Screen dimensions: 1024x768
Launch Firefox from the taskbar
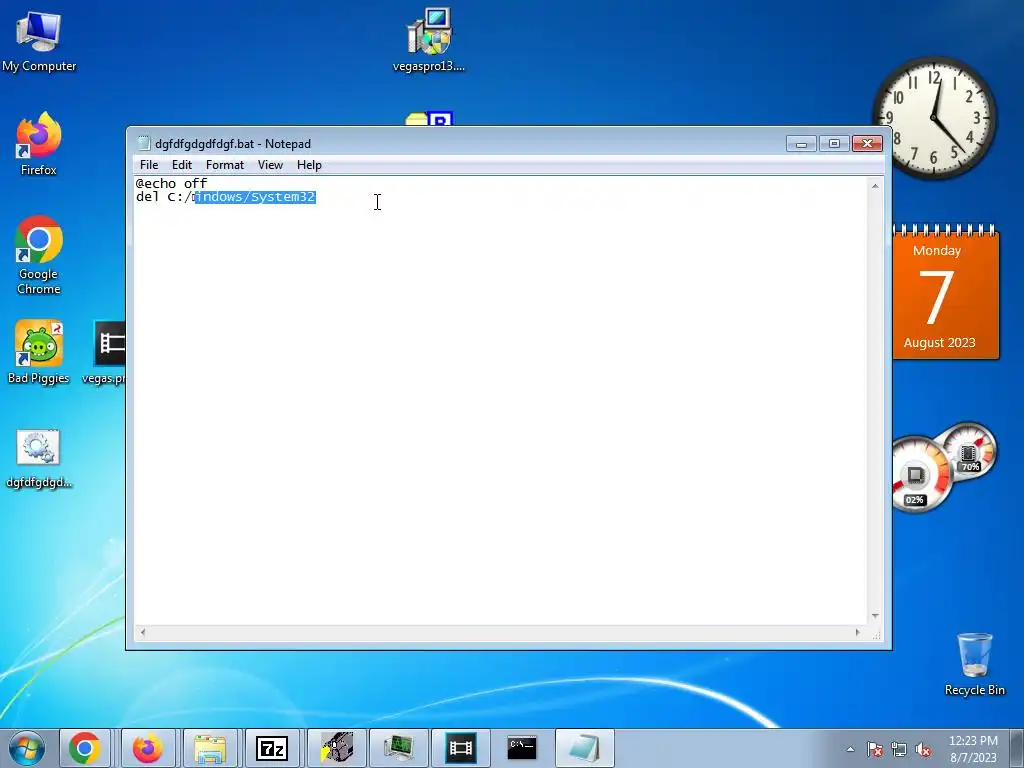click(148, 748)
